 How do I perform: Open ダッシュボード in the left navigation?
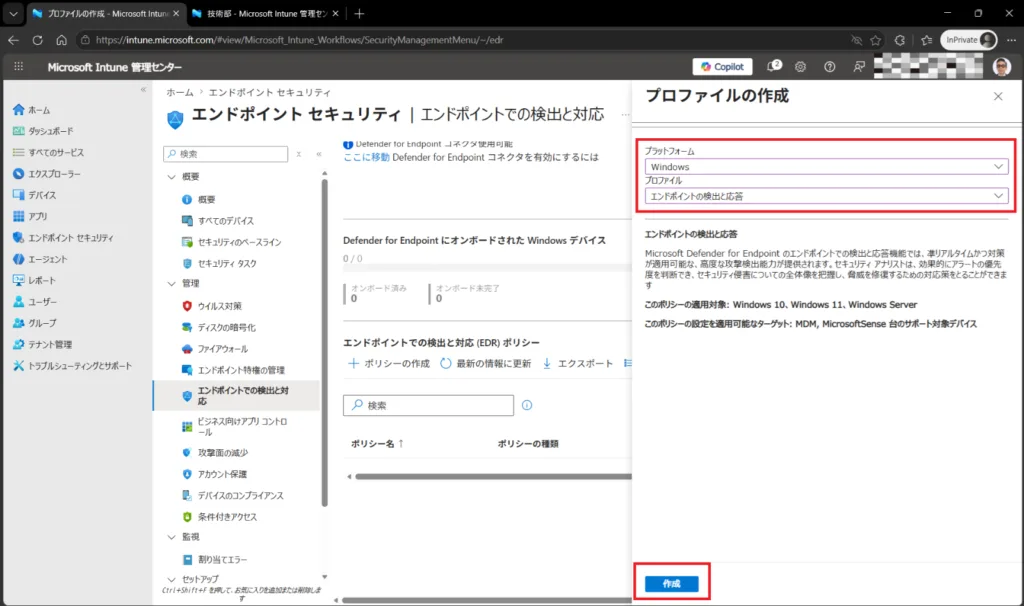pyautogui.click(x=43, y=131)
